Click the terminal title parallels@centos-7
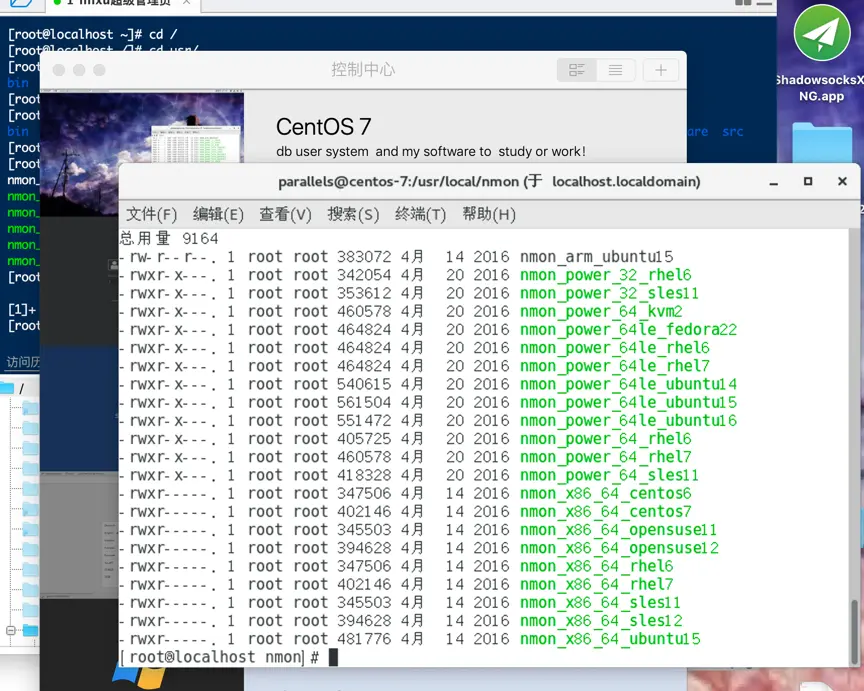The image size is (864, 691). (489, 182)
